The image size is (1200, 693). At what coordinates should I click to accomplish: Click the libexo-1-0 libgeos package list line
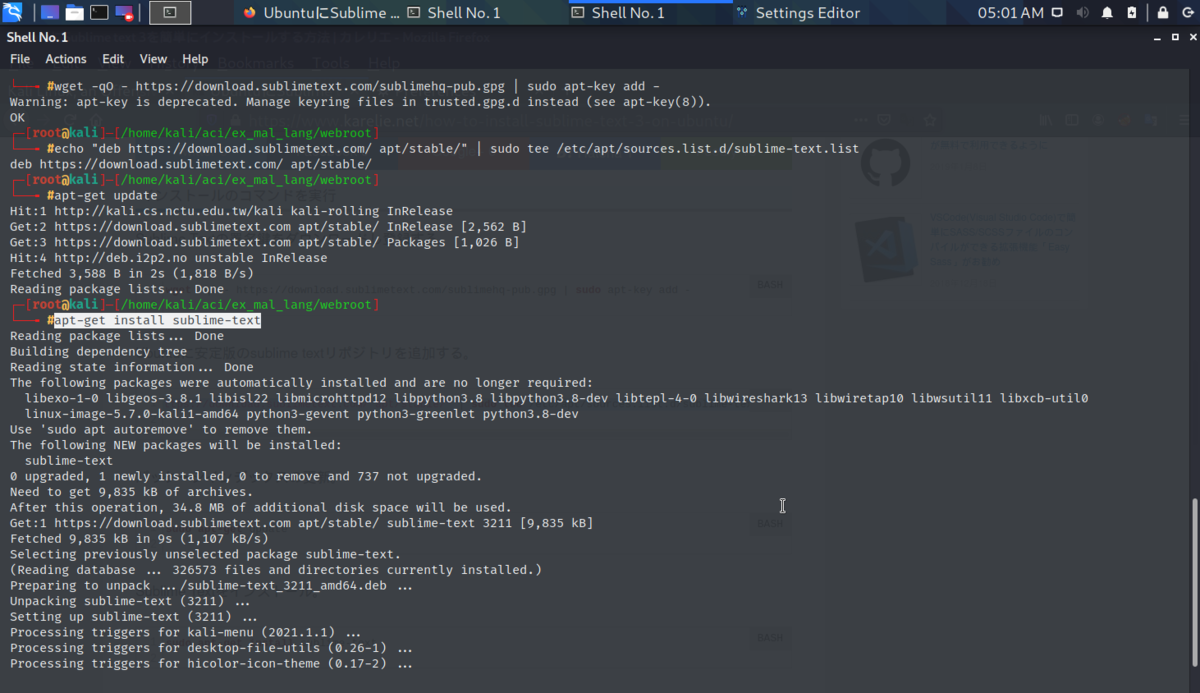(556, 398)
